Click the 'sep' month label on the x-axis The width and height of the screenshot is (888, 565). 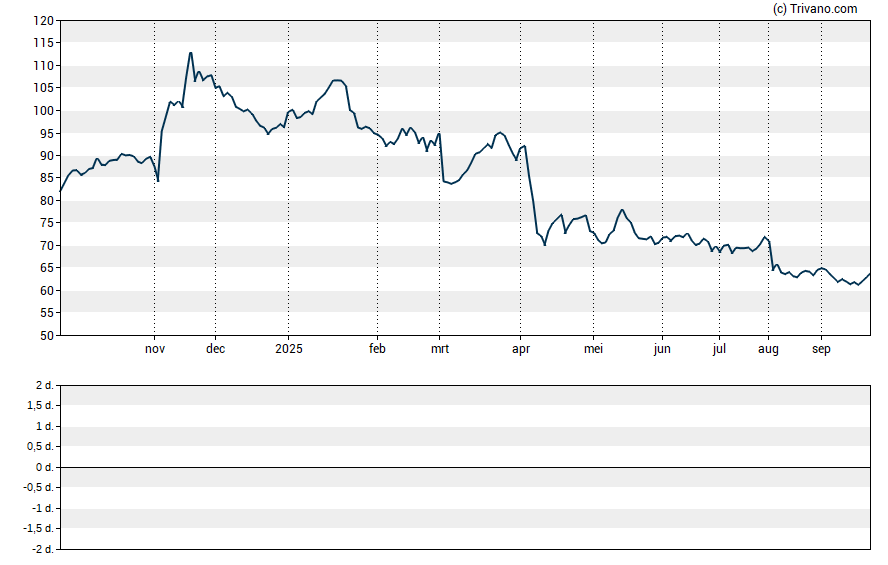(821, 349)
